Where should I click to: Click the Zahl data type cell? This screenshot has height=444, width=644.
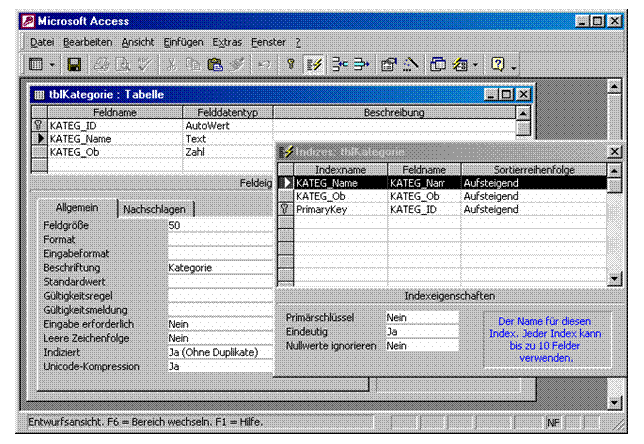(x=228, y=152)
